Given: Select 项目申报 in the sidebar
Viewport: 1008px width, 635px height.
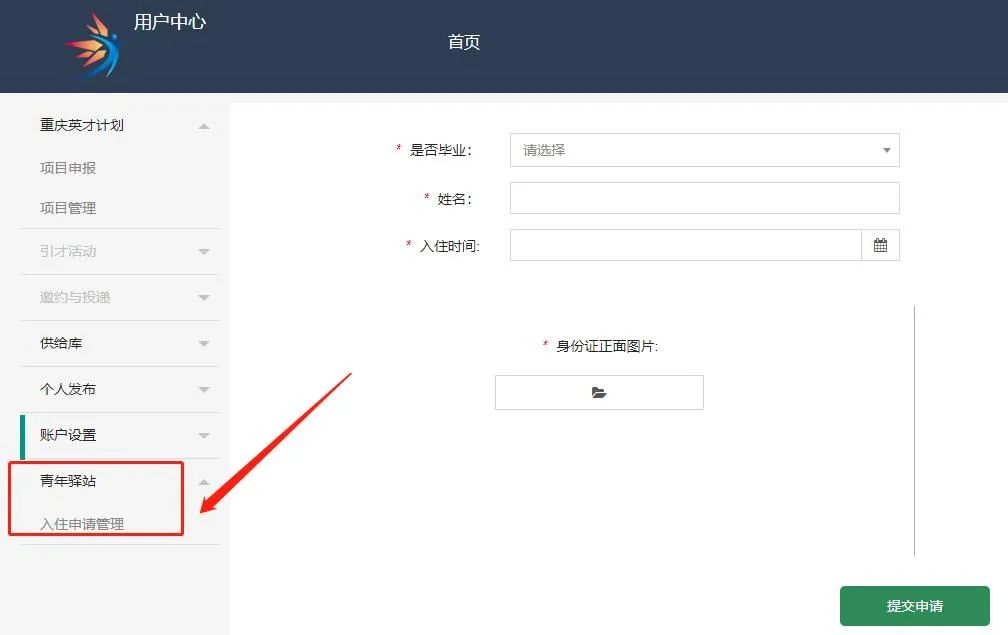Looking at the screenshot, I should pos(68,168).
